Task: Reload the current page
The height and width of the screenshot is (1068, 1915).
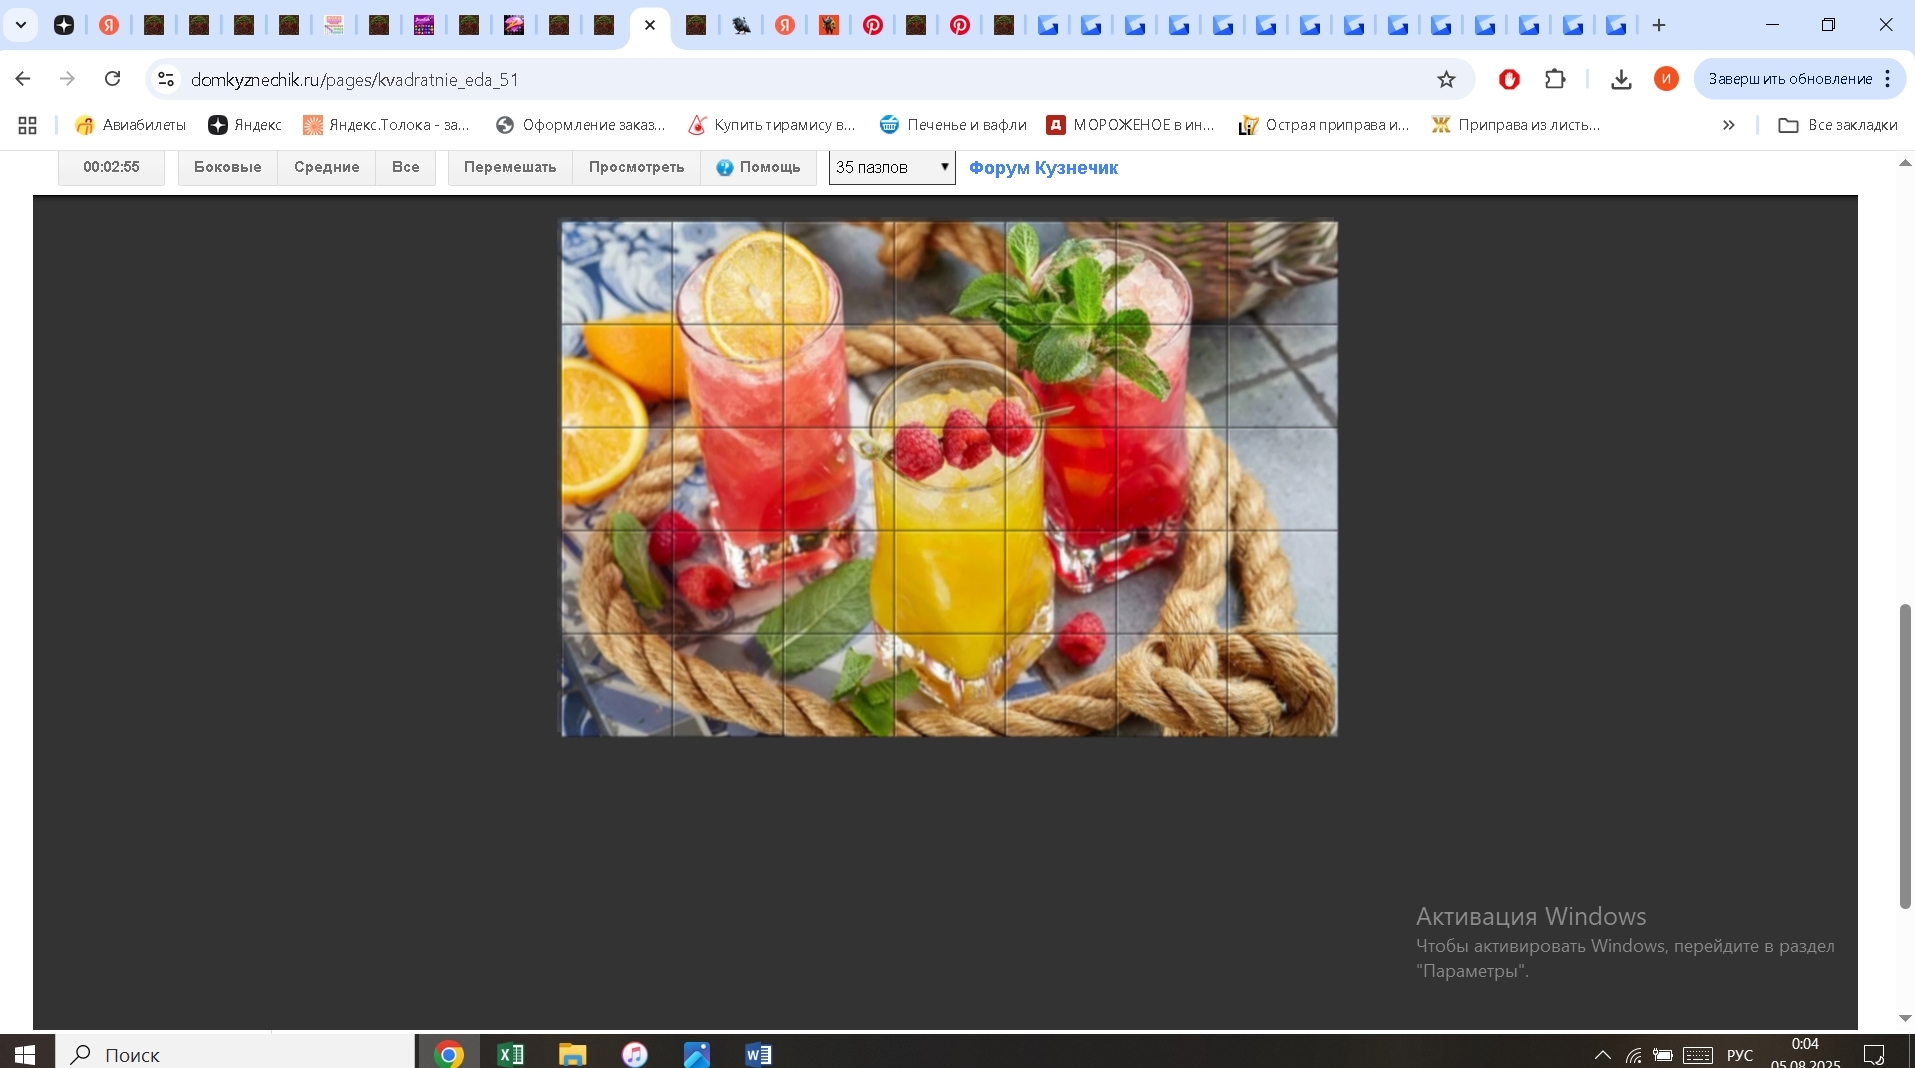Action: tap(113, 79)
